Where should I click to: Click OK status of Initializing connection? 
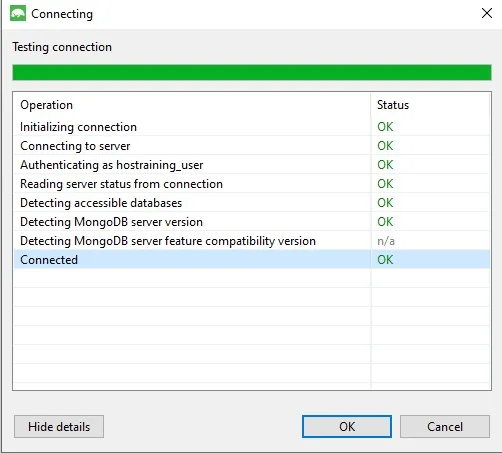point(385,127)
